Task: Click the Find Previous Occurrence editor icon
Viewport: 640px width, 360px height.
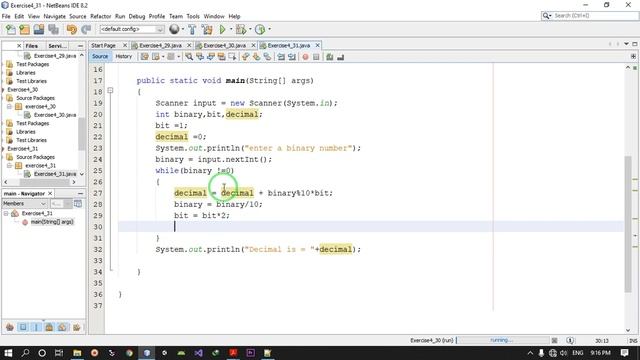Action: tap(200, 57)
